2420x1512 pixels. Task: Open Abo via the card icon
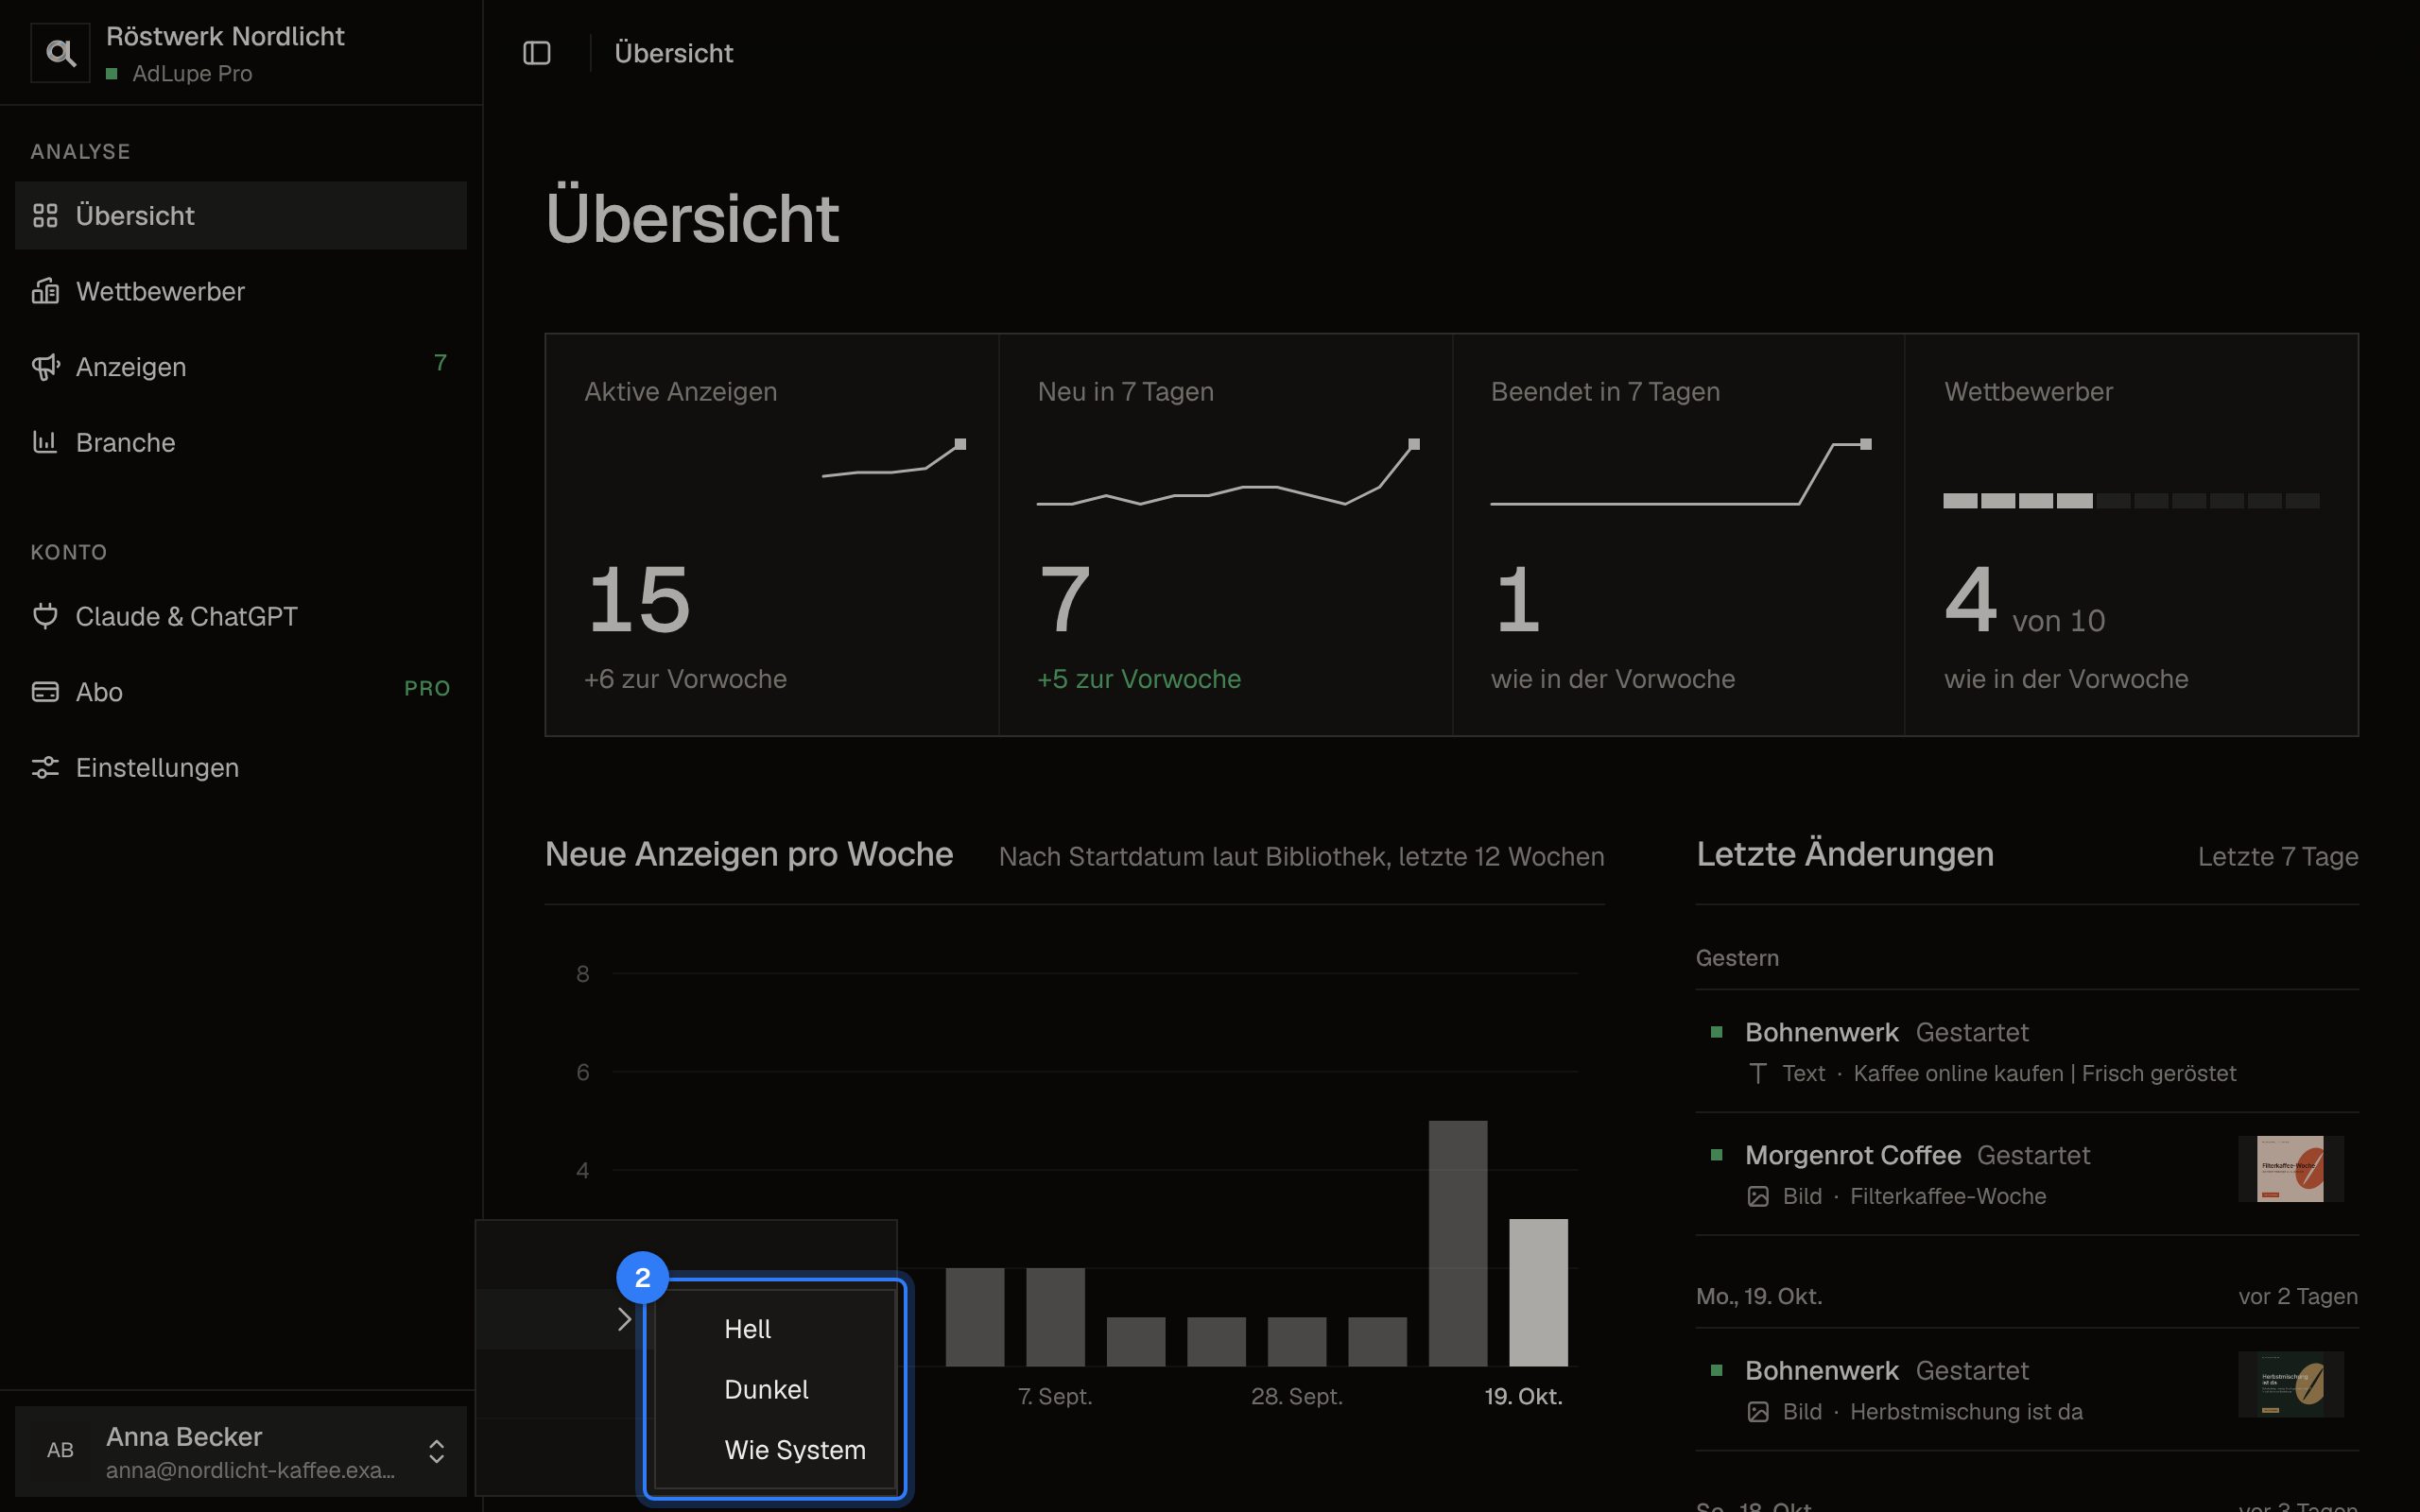point(45,692)
